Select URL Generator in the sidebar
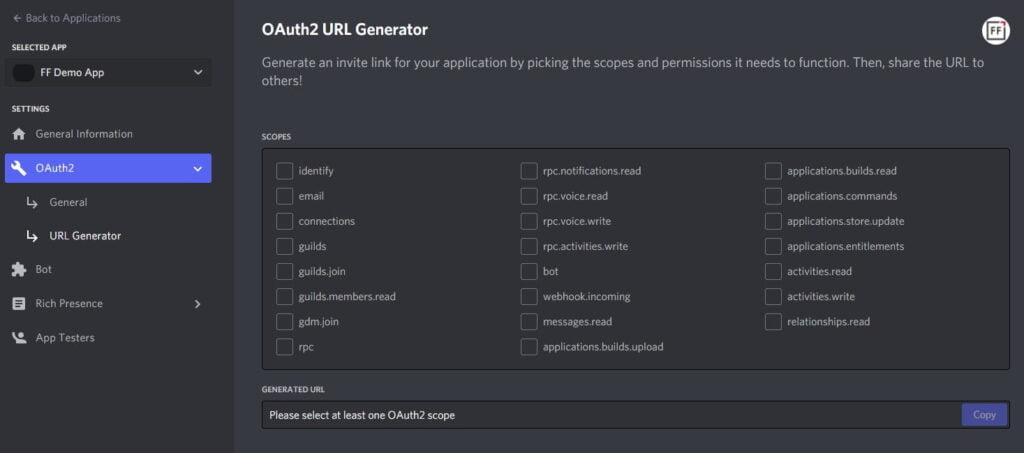This screenshot has width=1024, height=453. click(x=85, y=236)
